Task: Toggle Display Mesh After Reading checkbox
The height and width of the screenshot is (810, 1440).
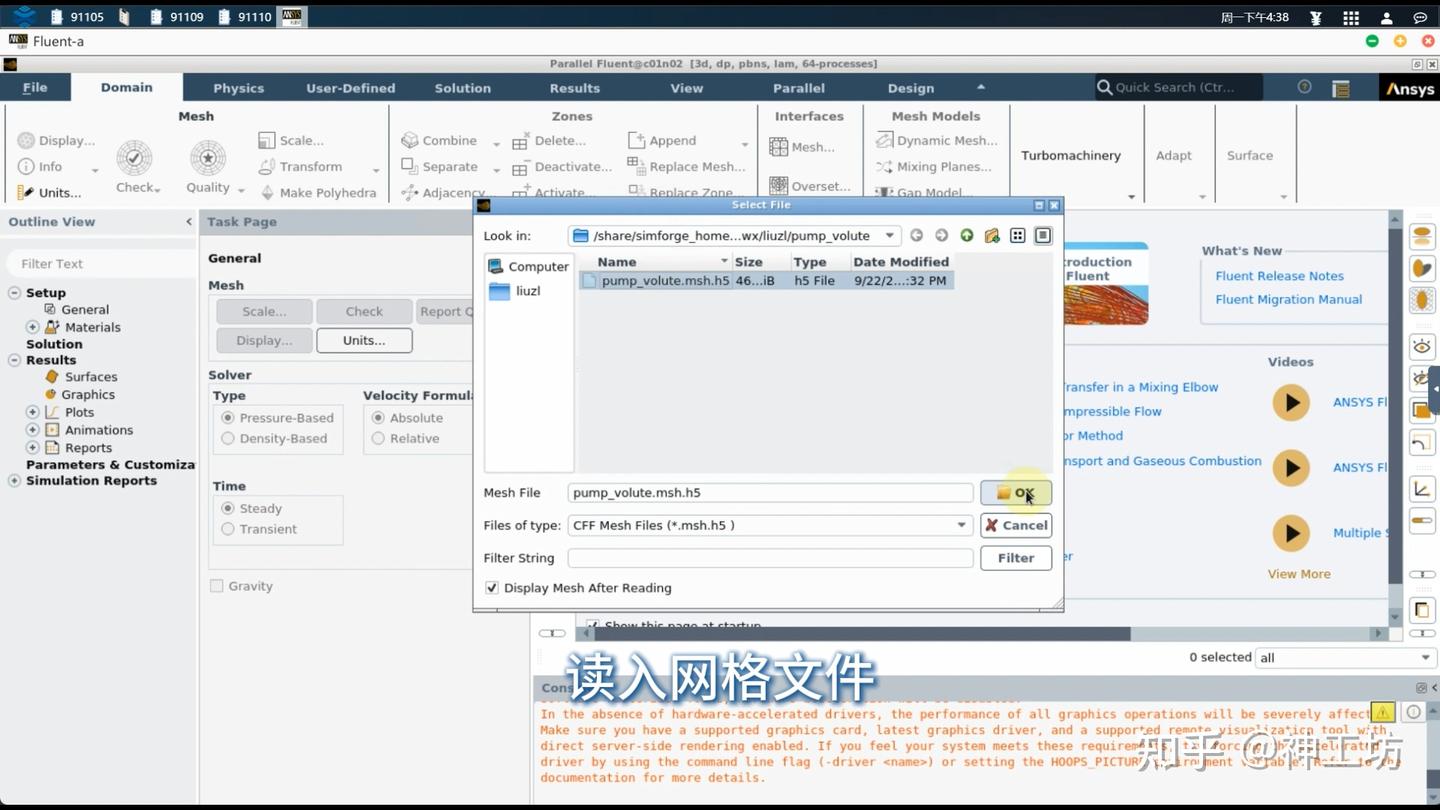Action: coord(492,588)
